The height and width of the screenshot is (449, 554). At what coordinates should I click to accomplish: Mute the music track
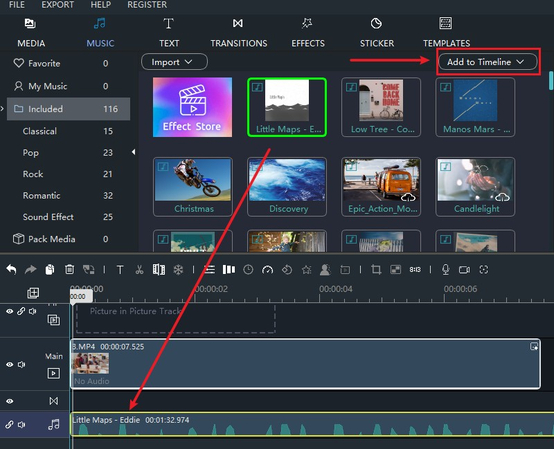pos(22,424)
